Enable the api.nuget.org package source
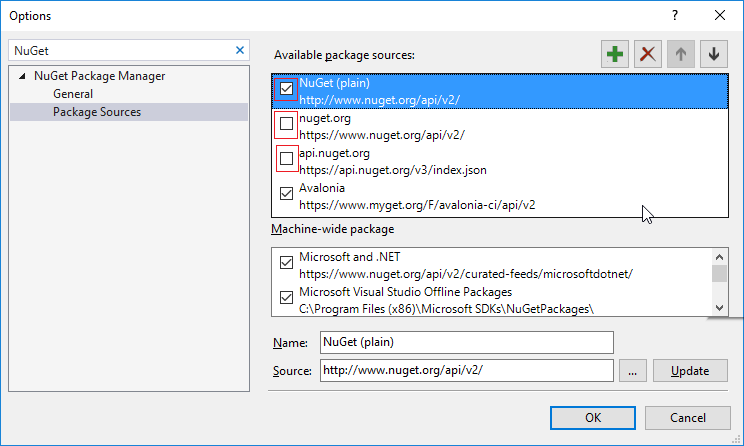 tap(287, 158)
